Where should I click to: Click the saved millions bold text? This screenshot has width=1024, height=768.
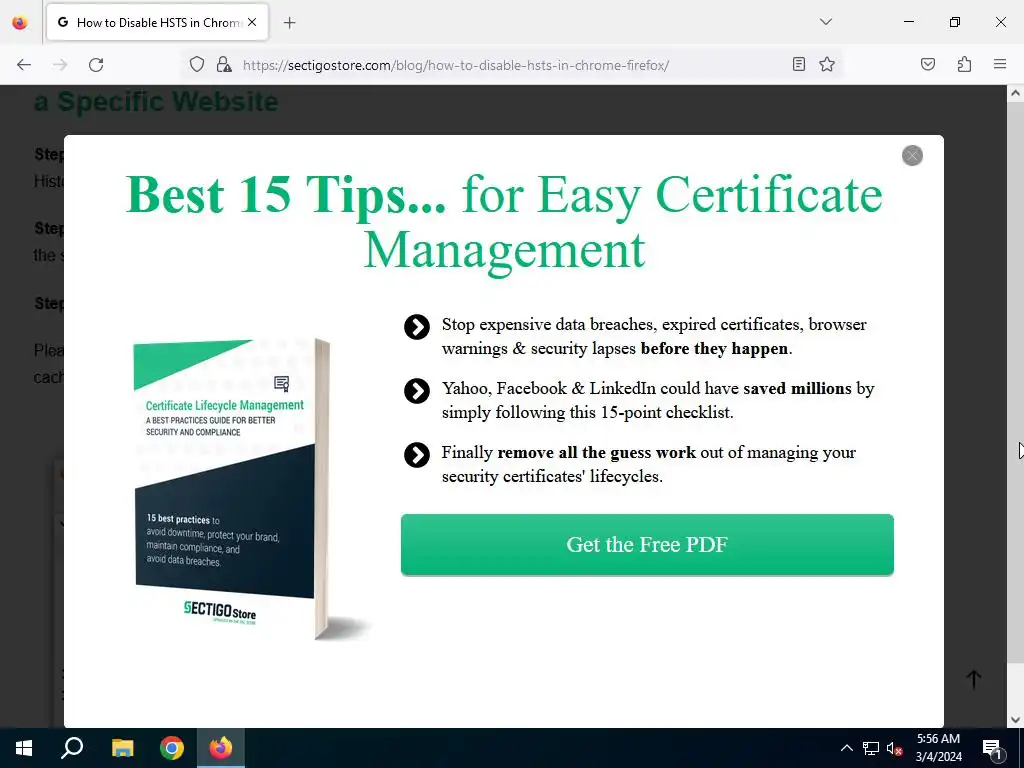(x=797, y=389)
